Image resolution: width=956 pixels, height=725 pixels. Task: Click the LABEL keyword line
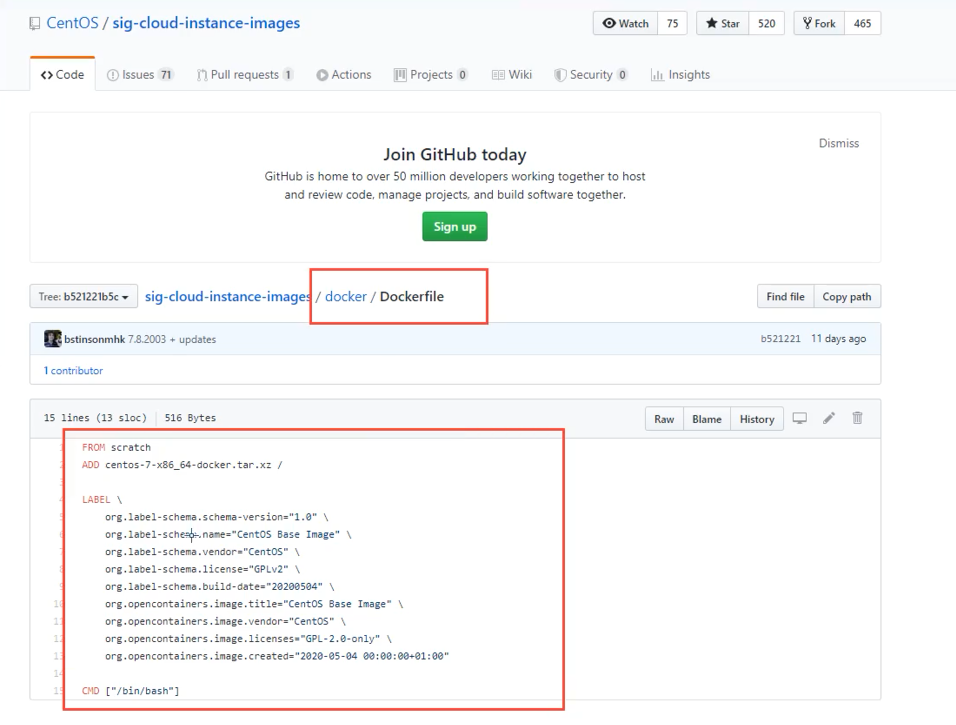tap(102, 499)
